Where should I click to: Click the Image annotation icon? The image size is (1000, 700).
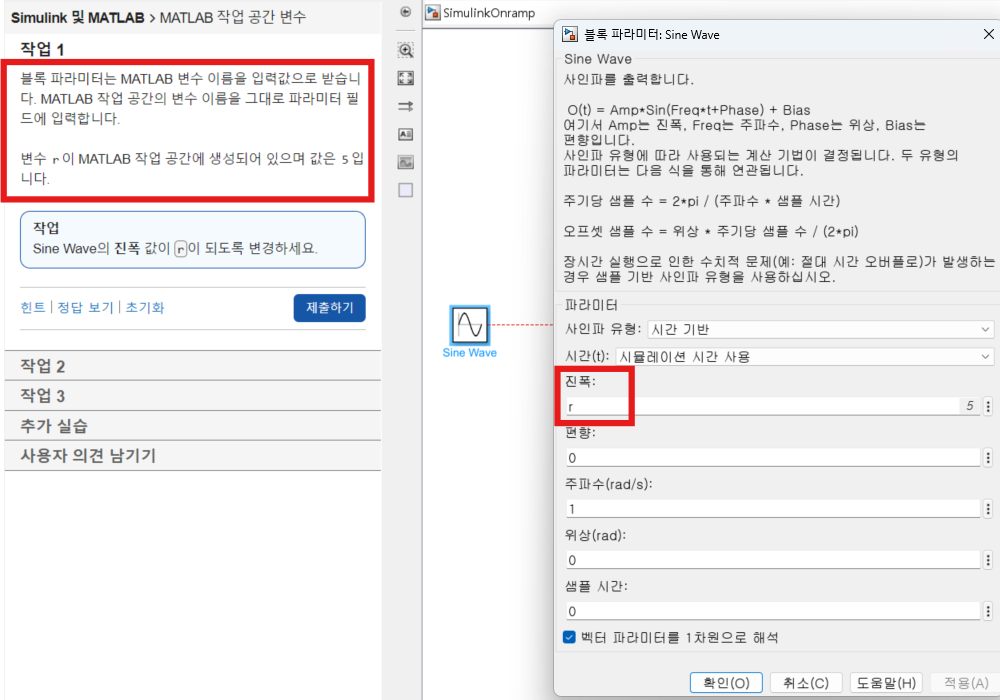[x=406, y=162]
